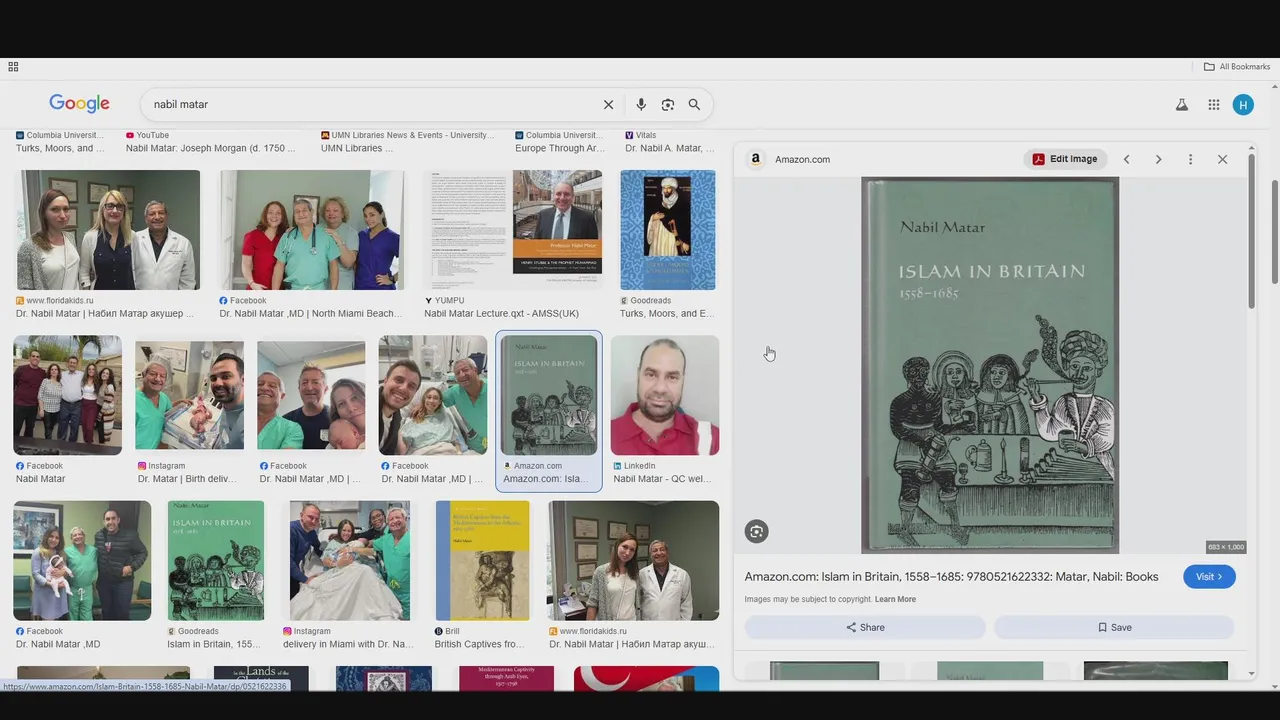Click the nabil matar search field
The height and width of the screenshot is (720, 1280).
coord(370,105)
